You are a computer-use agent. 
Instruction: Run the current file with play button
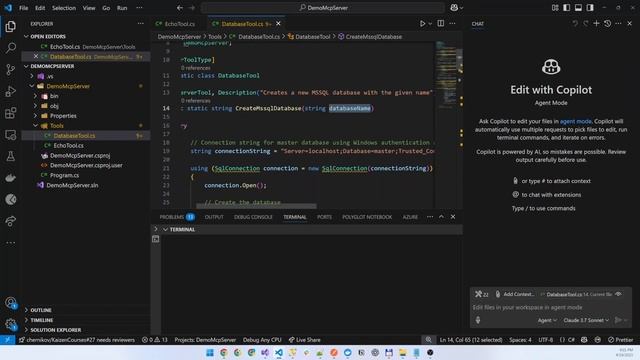(x=422, y=24)
